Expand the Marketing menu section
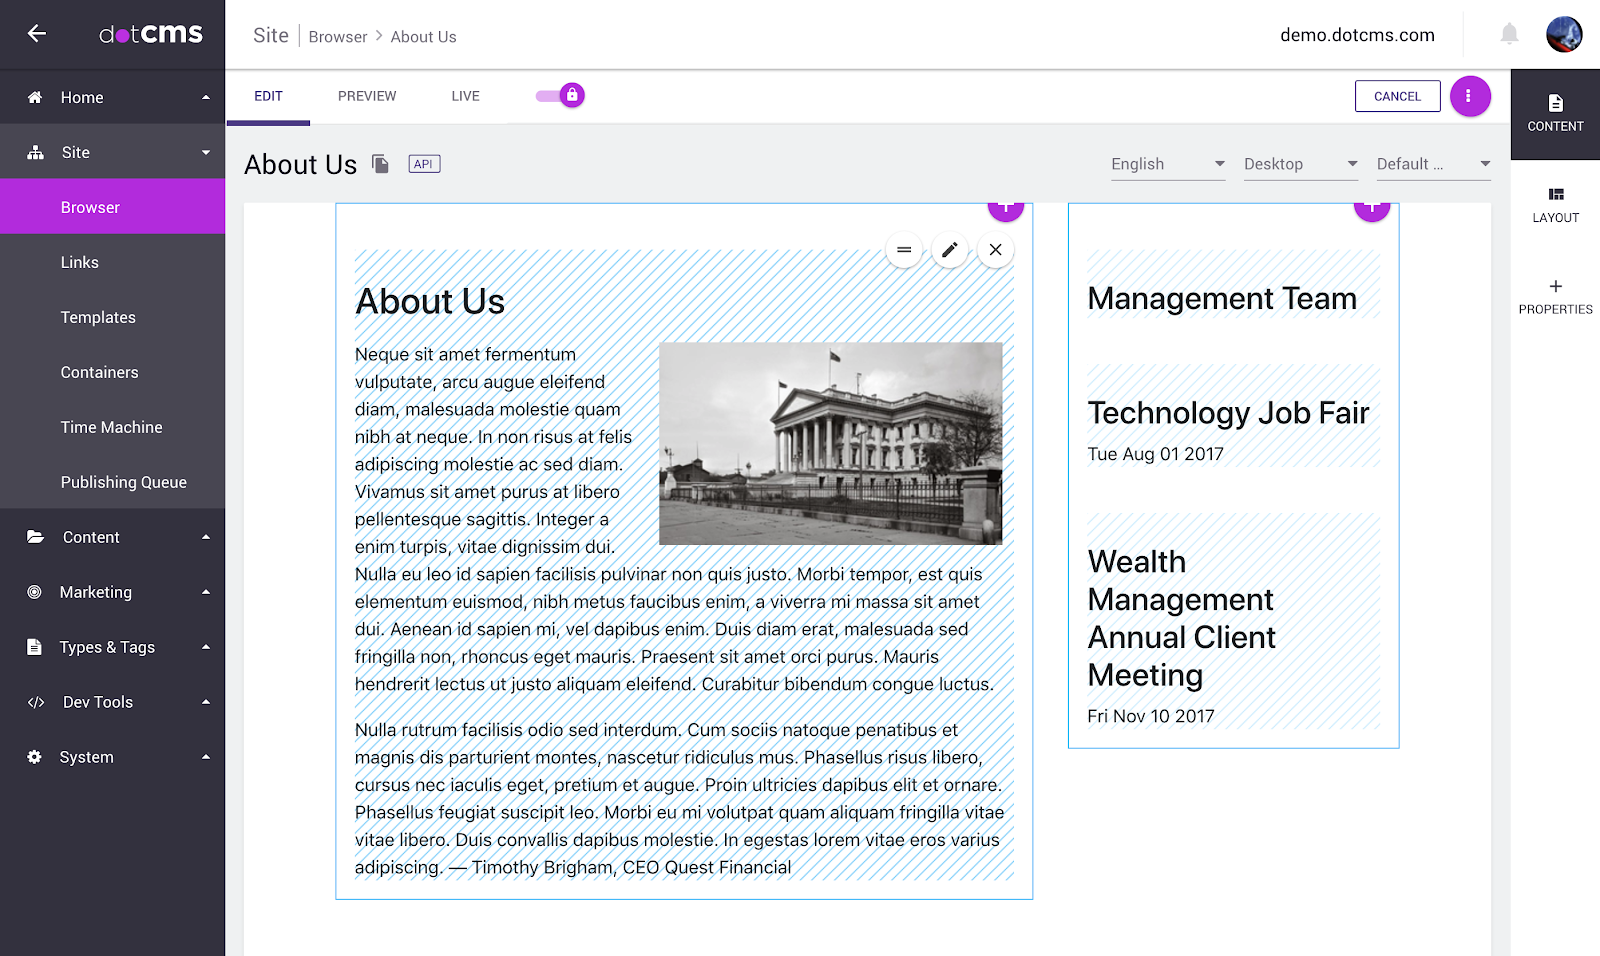The image size is (1600, 956). click(x=206, y=592)
